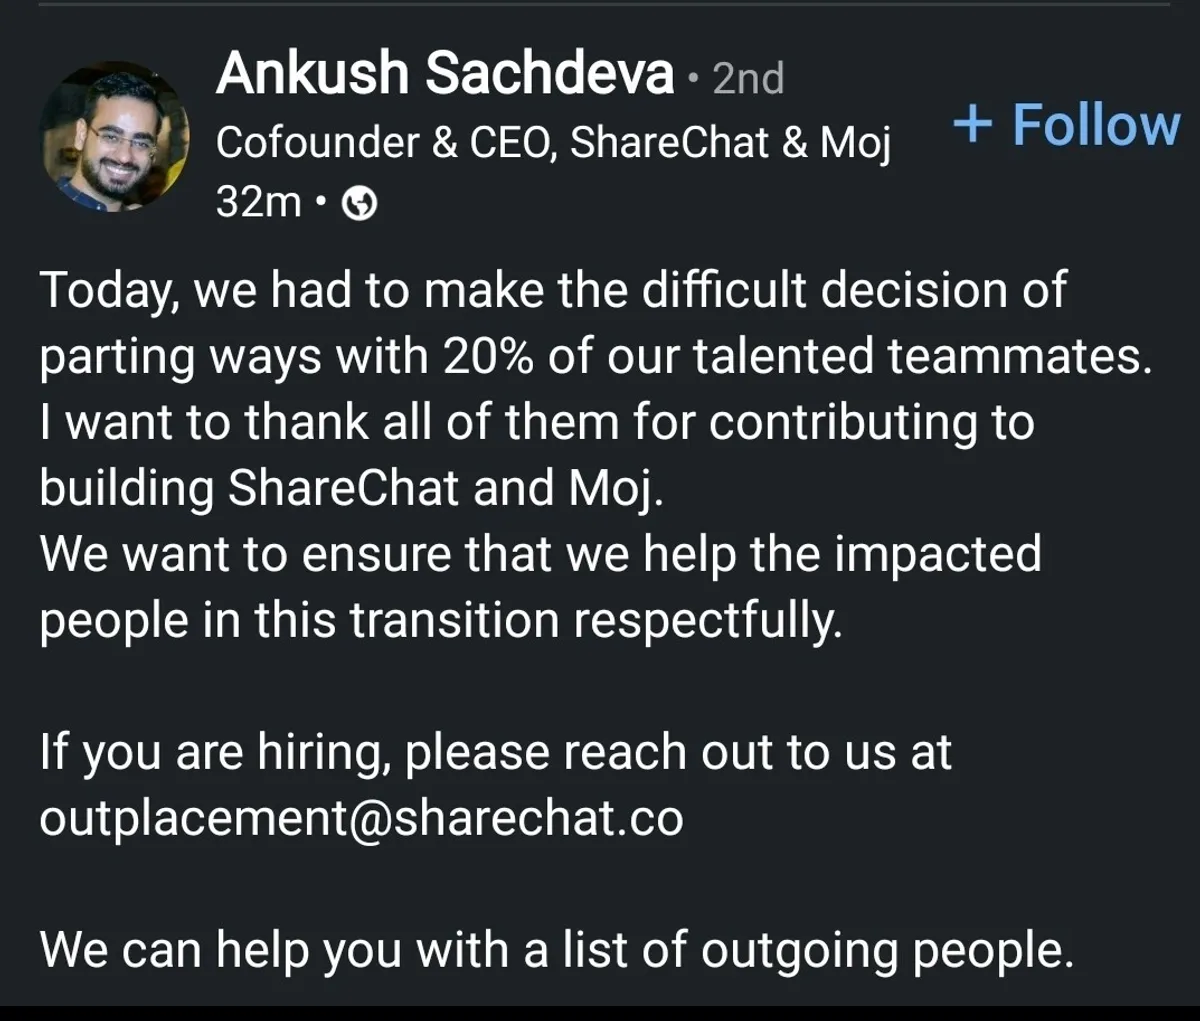Click the 32m post timestamp
The image size is (1200, 1021).
click(258, 203)
